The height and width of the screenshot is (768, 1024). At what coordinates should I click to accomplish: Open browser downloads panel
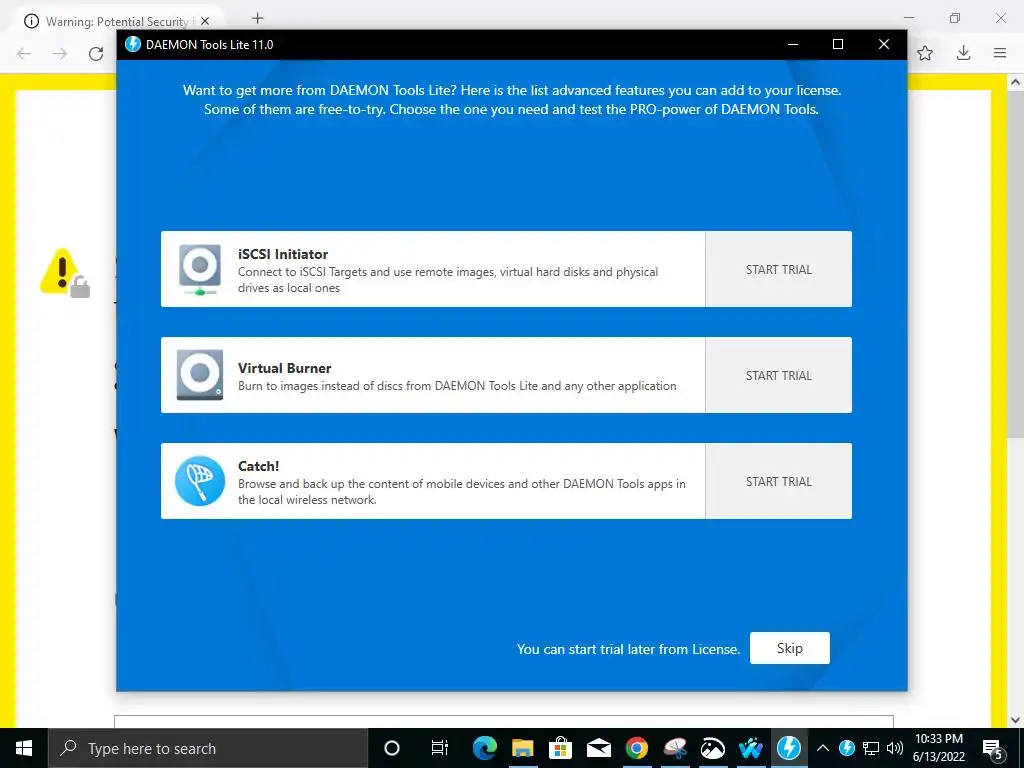tap(963, 54)
